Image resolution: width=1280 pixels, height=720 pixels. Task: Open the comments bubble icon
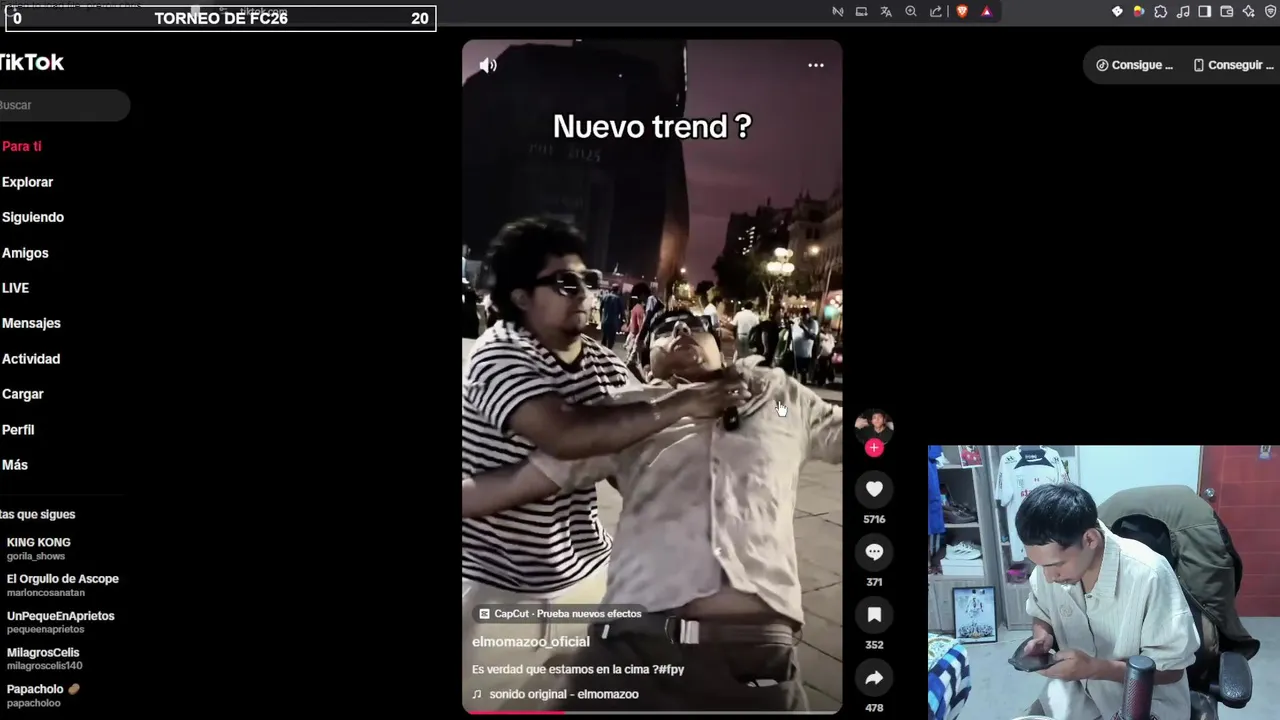pyautogui.click(x=874, y=552)
